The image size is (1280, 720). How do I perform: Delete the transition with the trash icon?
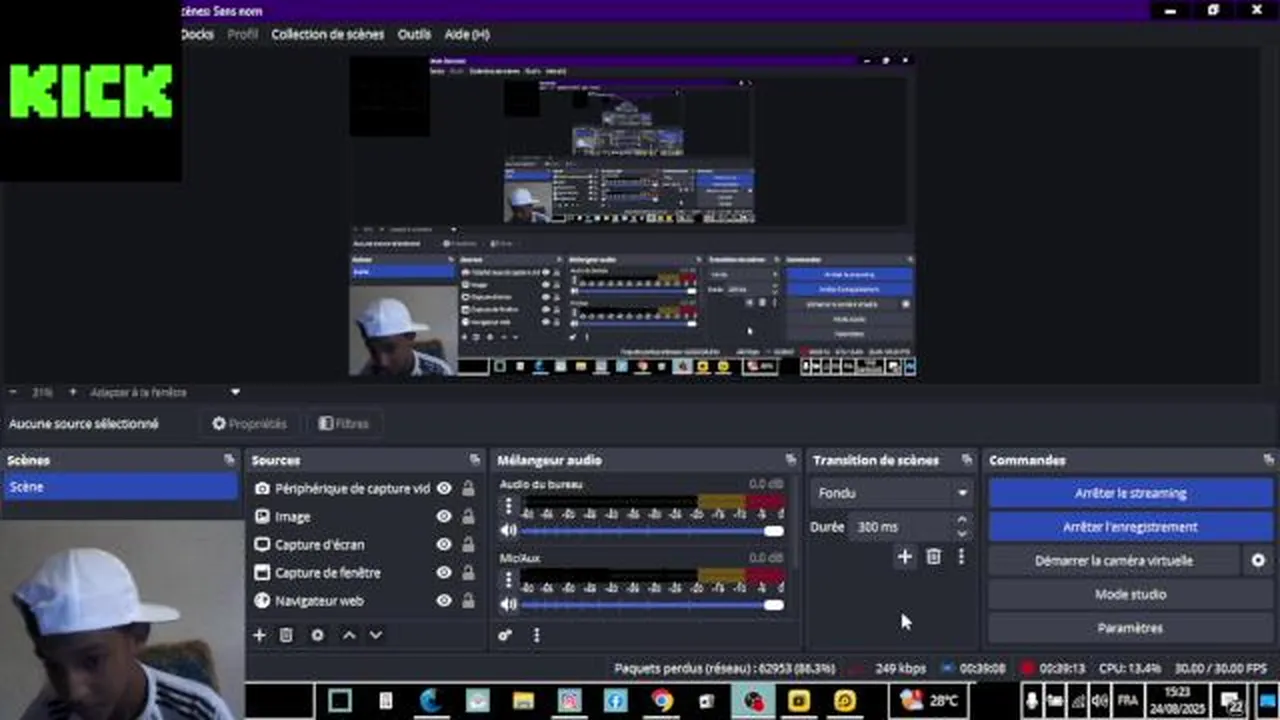pos(933,557)
